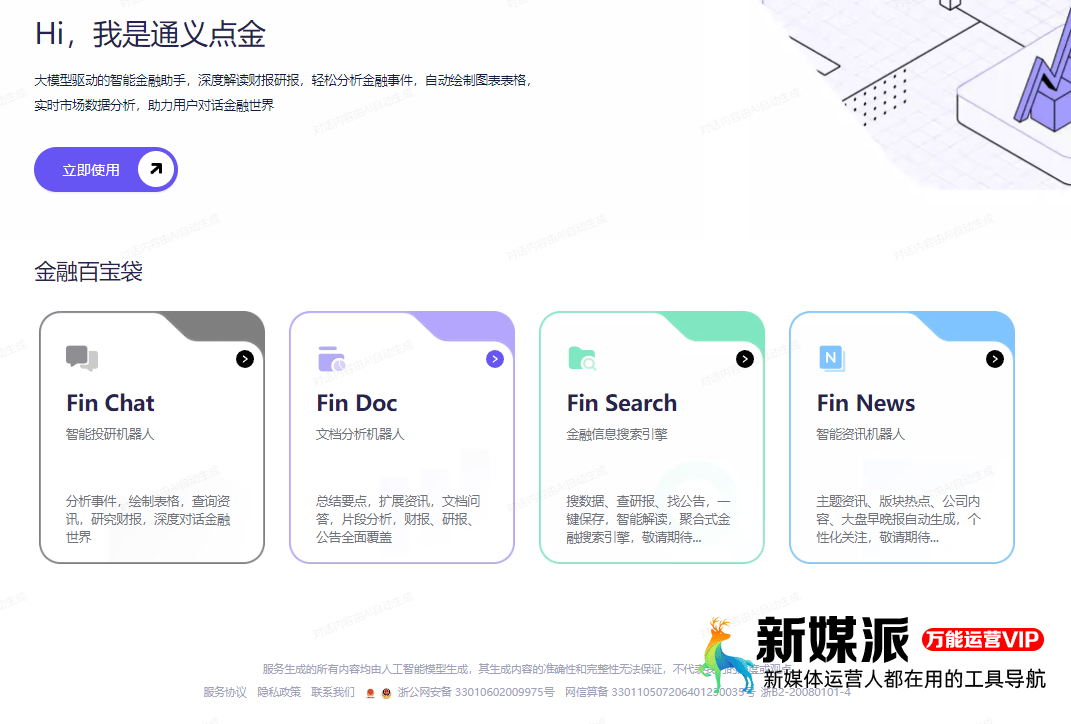This screenshot has height=724, width=1071.
Task: Open Fin Doc via its circular arrow icon
Action: click(x=495, y=358)
